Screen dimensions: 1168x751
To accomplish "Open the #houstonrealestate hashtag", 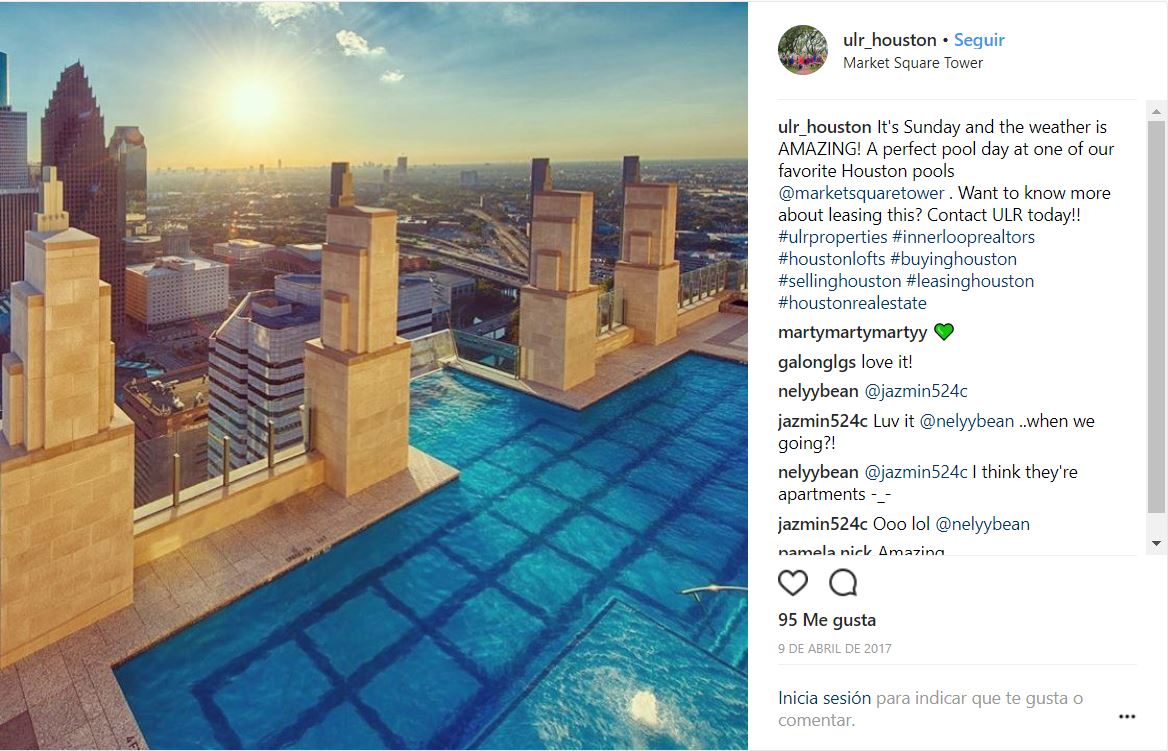I will (x=852, y=303).
